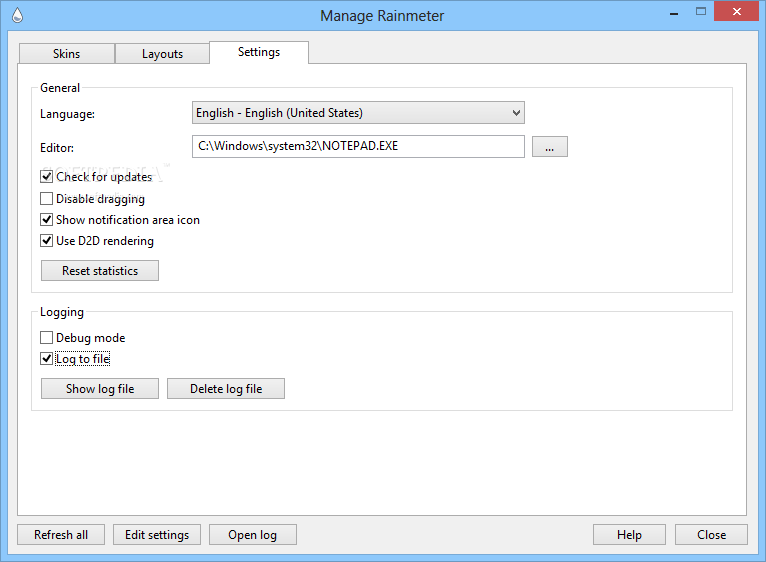Screen dimensions: 766x562
Task: Browse for editor with the ellipsis button
Action: pos(550,147)
